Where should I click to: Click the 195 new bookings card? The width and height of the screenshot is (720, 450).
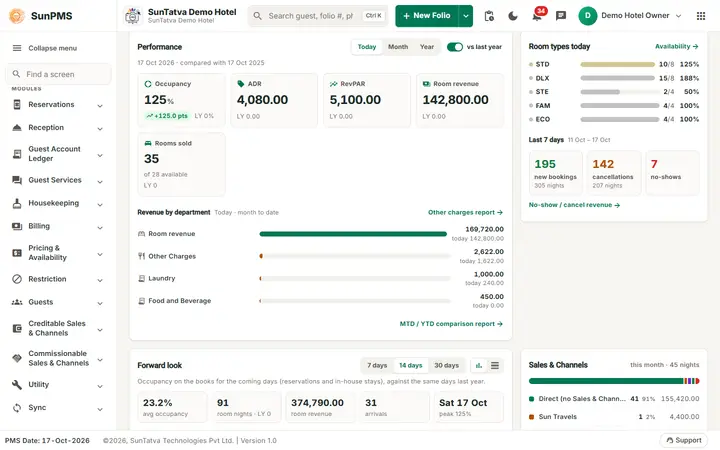556,174
